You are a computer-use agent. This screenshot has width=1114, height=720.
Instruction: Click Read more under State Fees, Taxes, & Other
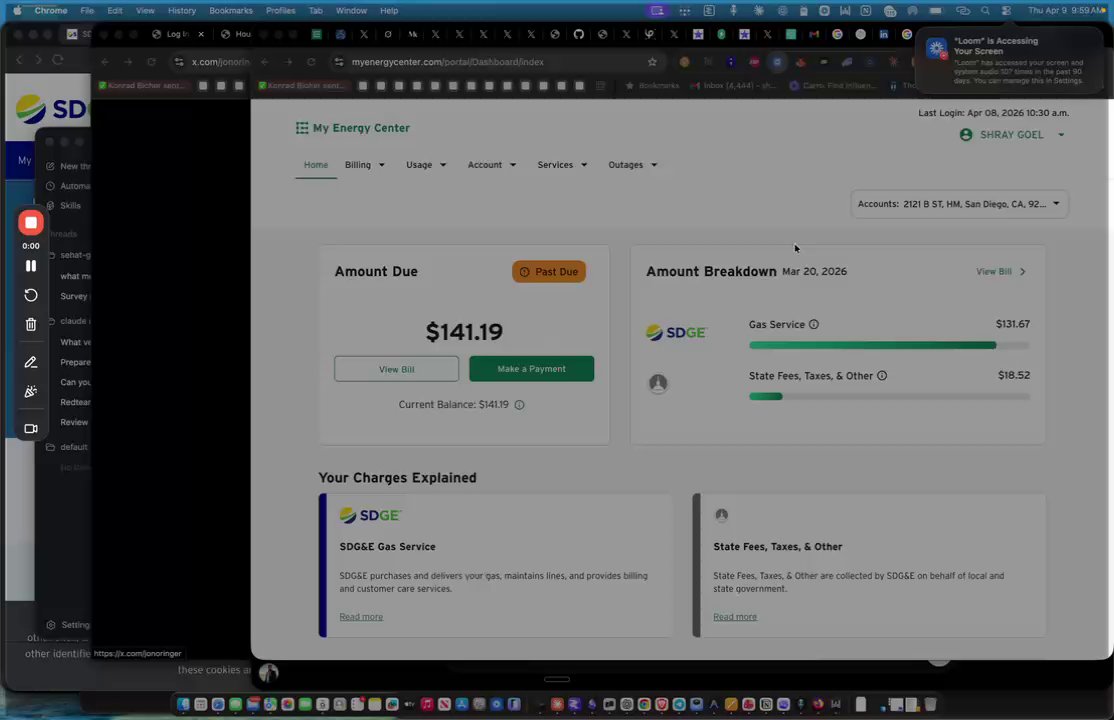(735, 617)
